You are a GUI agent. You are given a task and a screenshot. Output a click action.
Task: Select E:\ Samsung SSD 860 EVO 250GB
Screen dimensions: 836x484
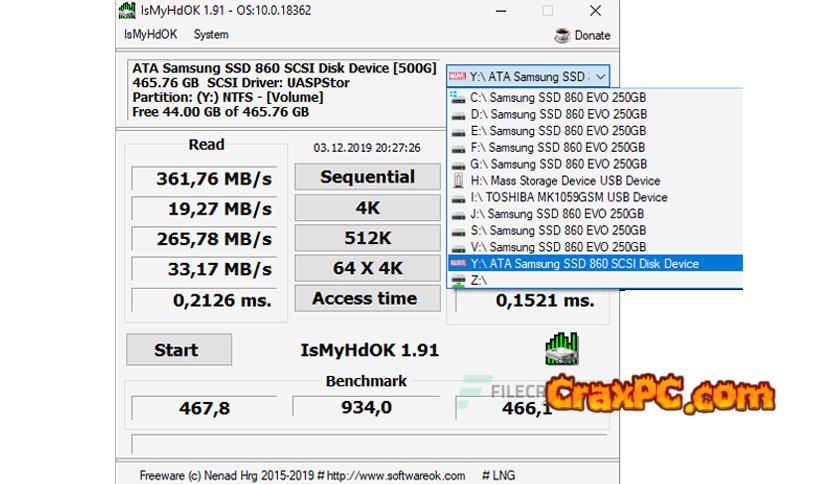[x=595, y=131]
